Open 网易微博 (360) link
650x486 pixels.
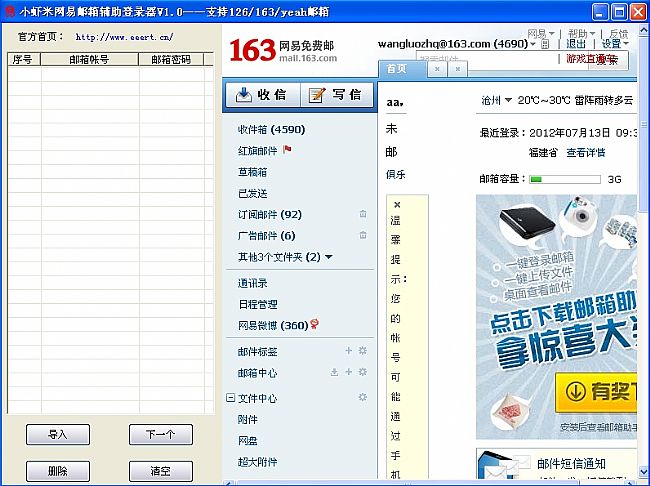pyautogui.click(x=273, y=326)
